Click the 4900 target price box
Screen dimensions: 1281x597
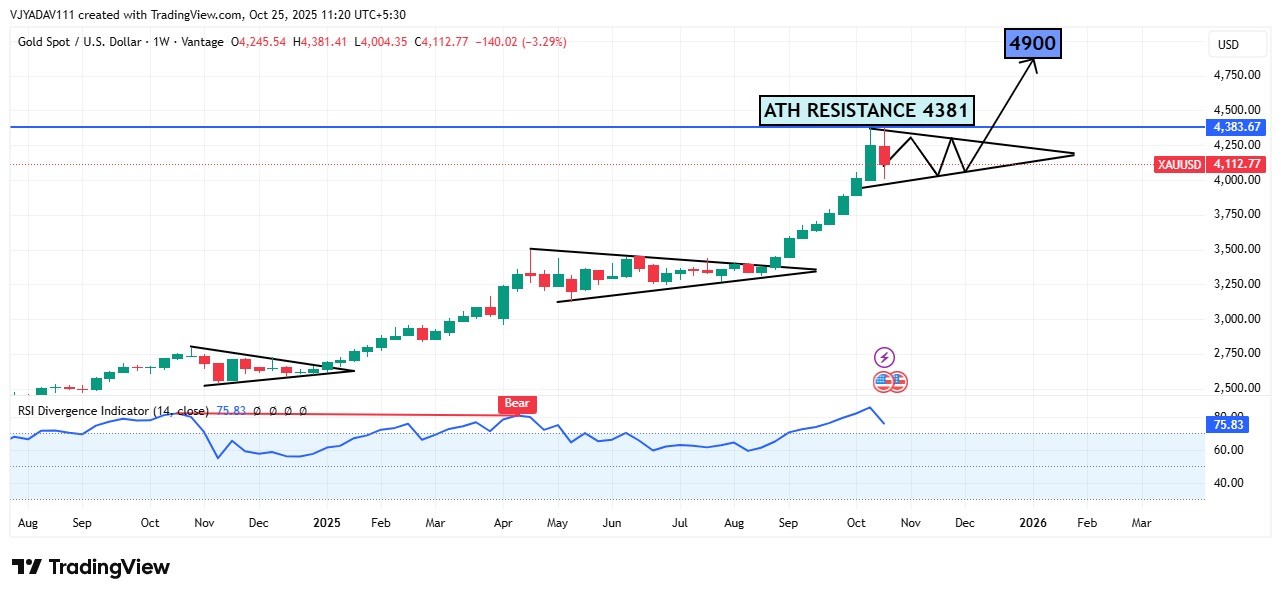click(x=1033, y=43)
